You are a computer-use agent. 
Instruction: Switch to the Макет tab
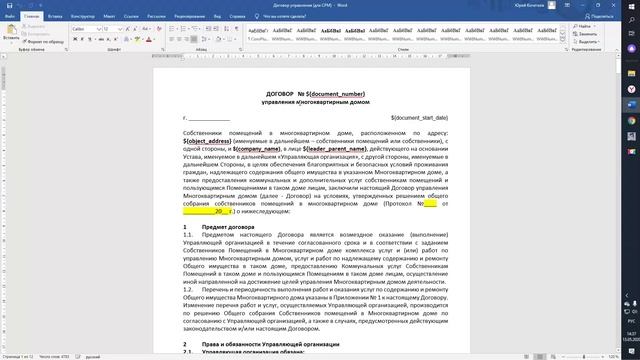[x=109, y=16]
